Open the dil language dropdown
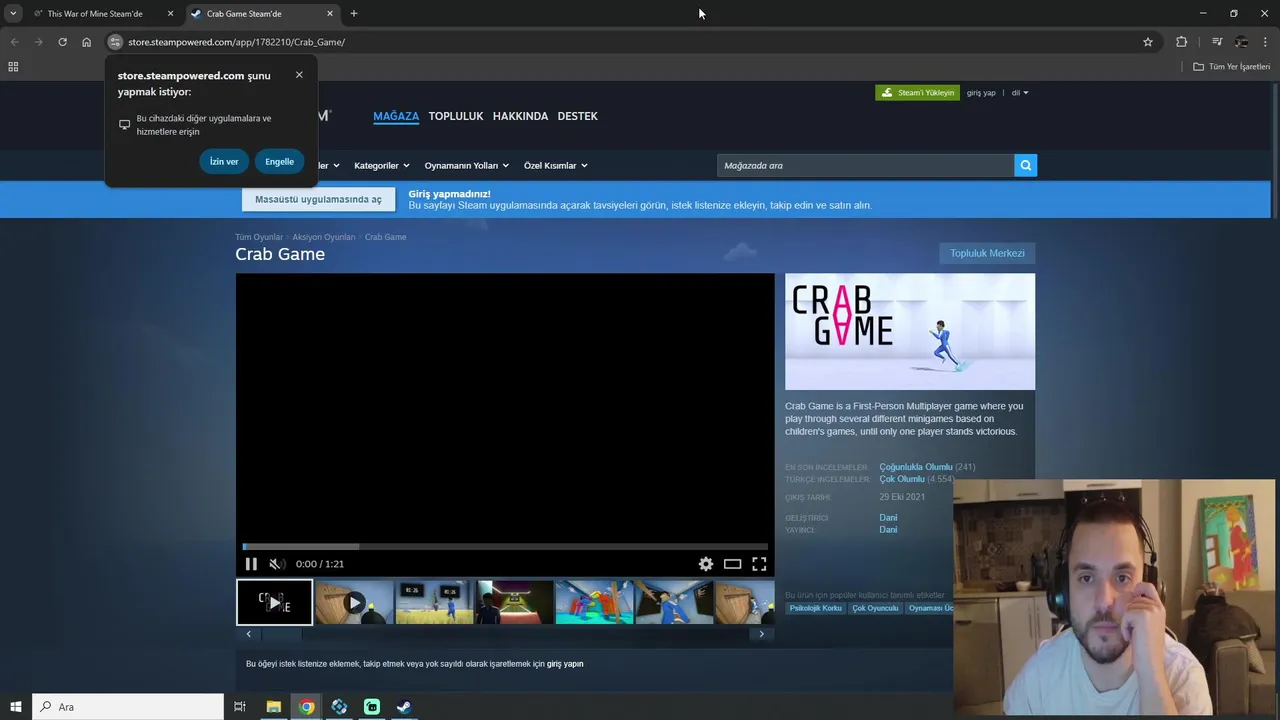 click(x=1019, y=93)
